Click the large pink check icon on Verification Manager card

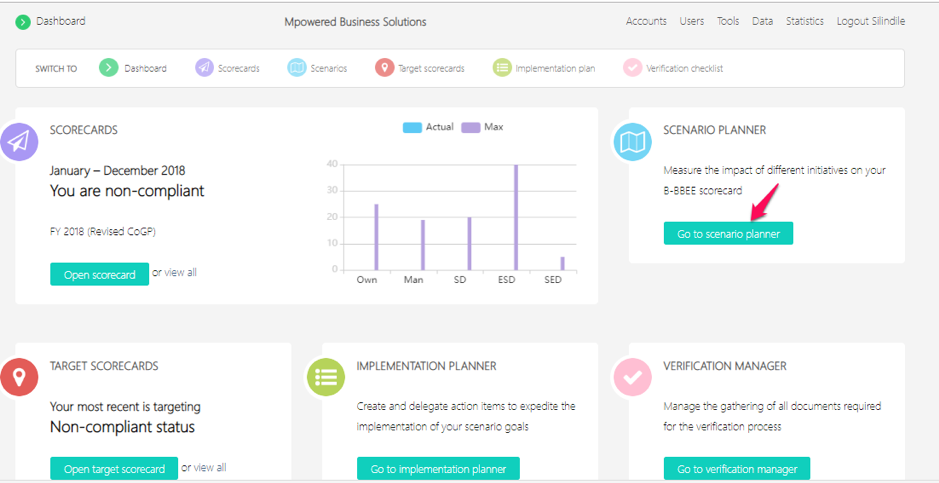click(x=632, y=378)
